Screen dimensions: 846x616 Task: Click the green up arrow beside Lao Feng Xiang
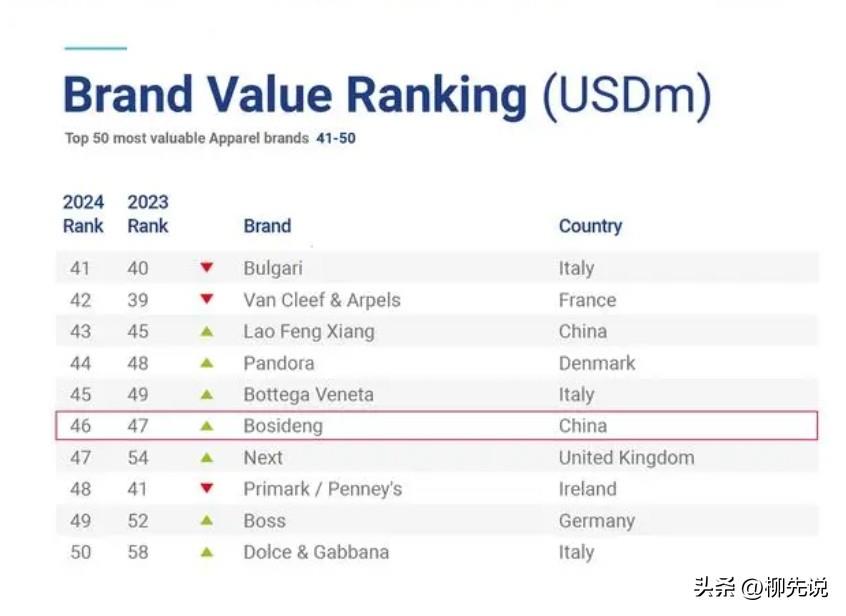coord(207,331)
